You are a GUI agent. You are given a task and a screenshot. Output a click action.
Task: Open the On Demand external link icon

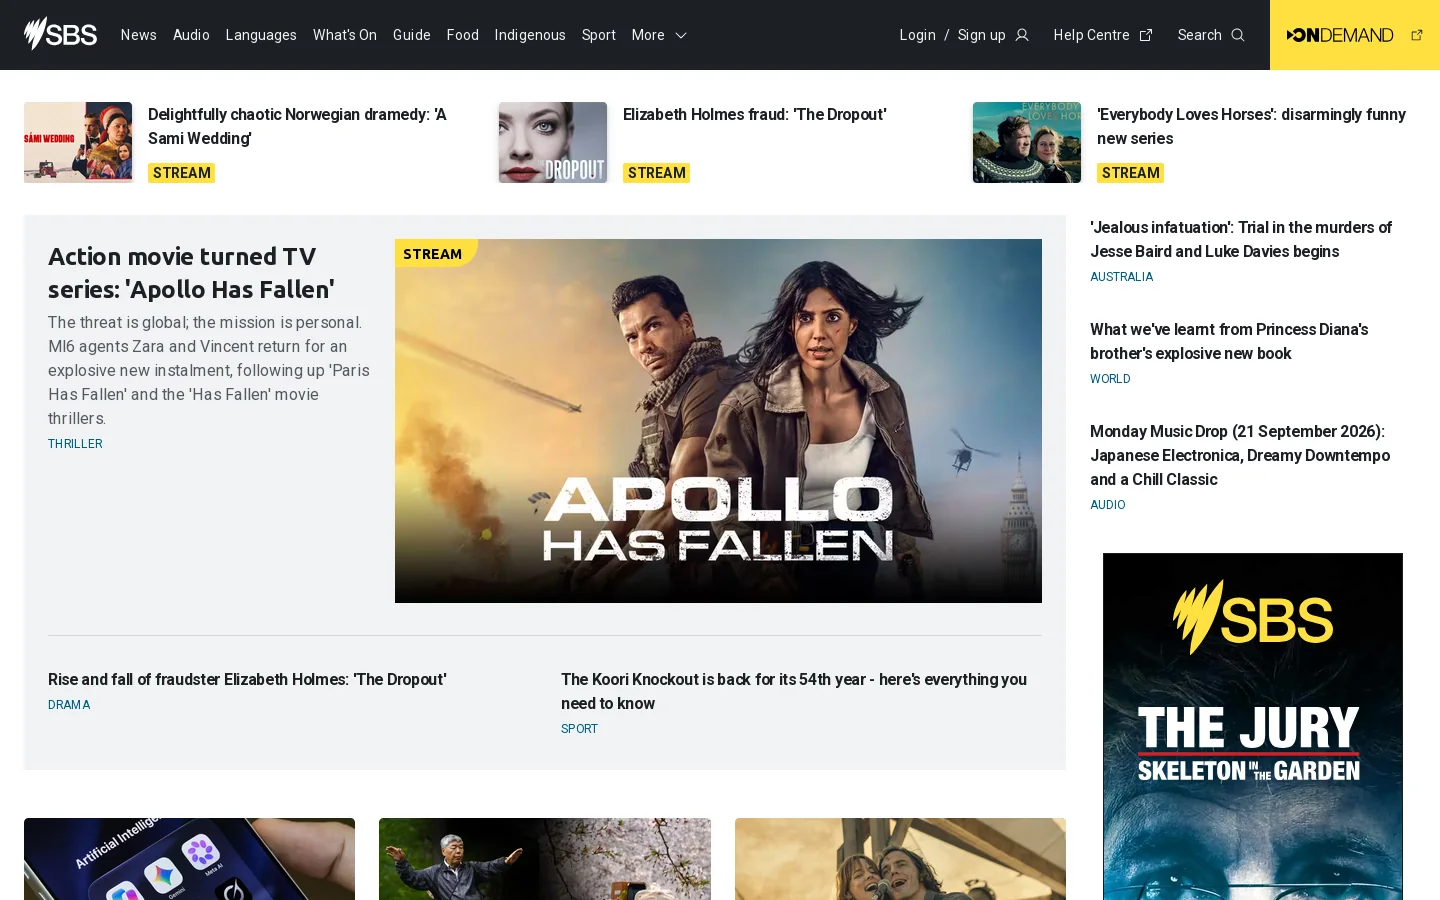point(1417,35)
